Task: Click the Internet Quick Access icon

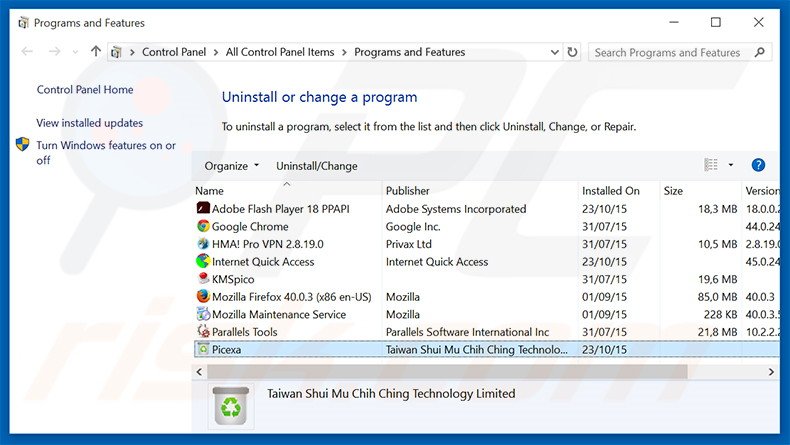Action: [203, 261]
